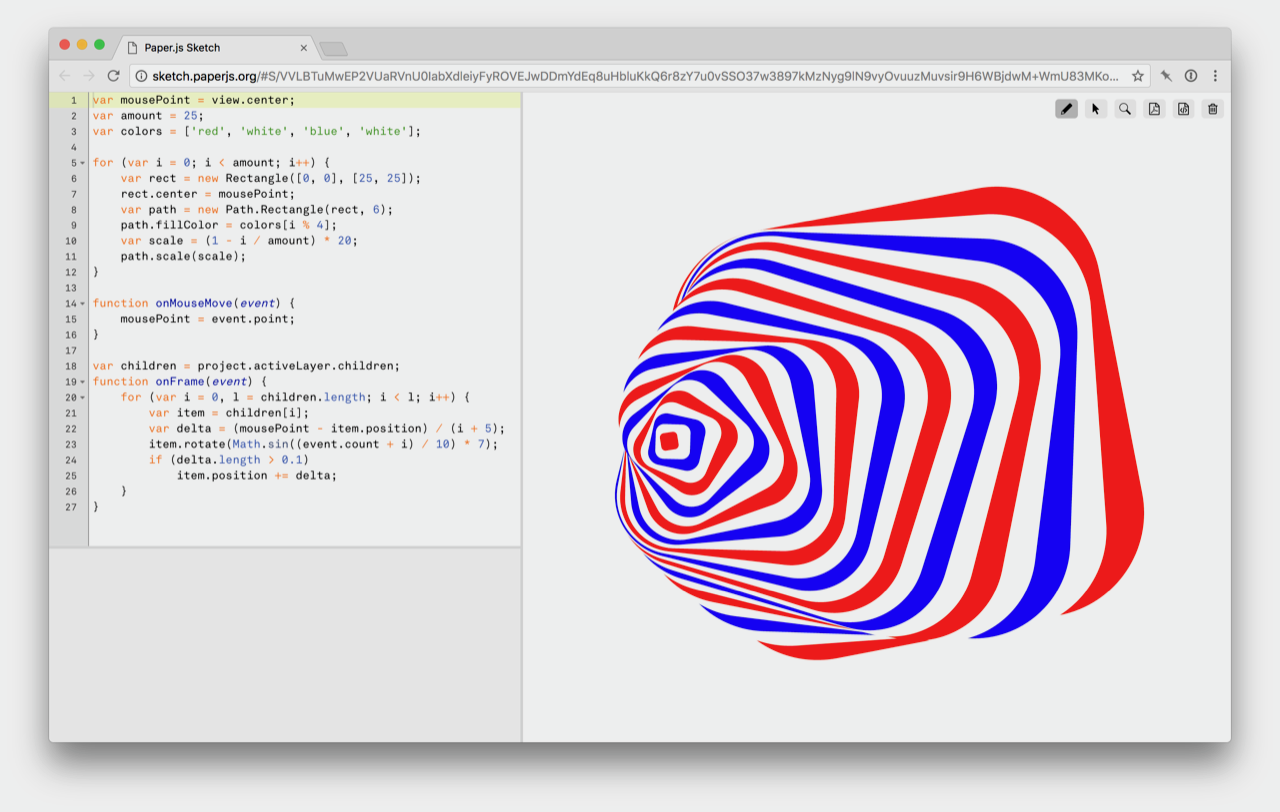Image resolution: width=1280 pixels, height=812 pixels.
Task: Click the pin extension icon
Action: click(1166, 76)
